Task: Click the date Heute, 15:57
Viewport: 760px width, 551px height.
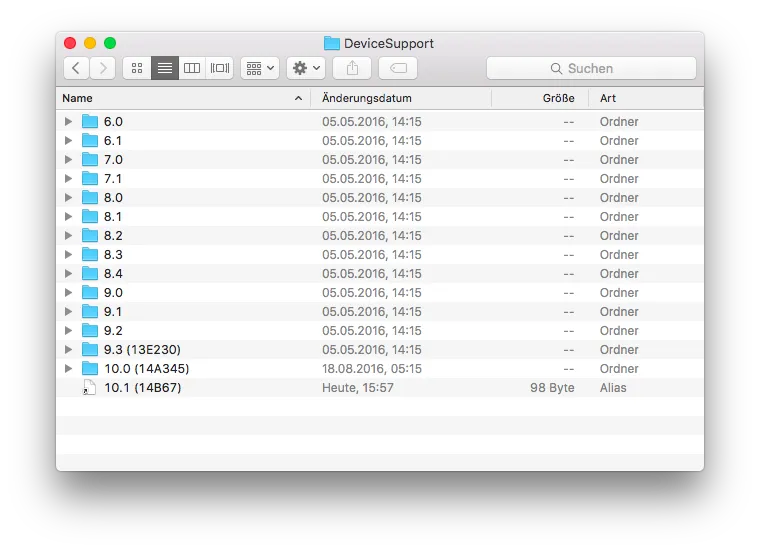Action: 358,388
